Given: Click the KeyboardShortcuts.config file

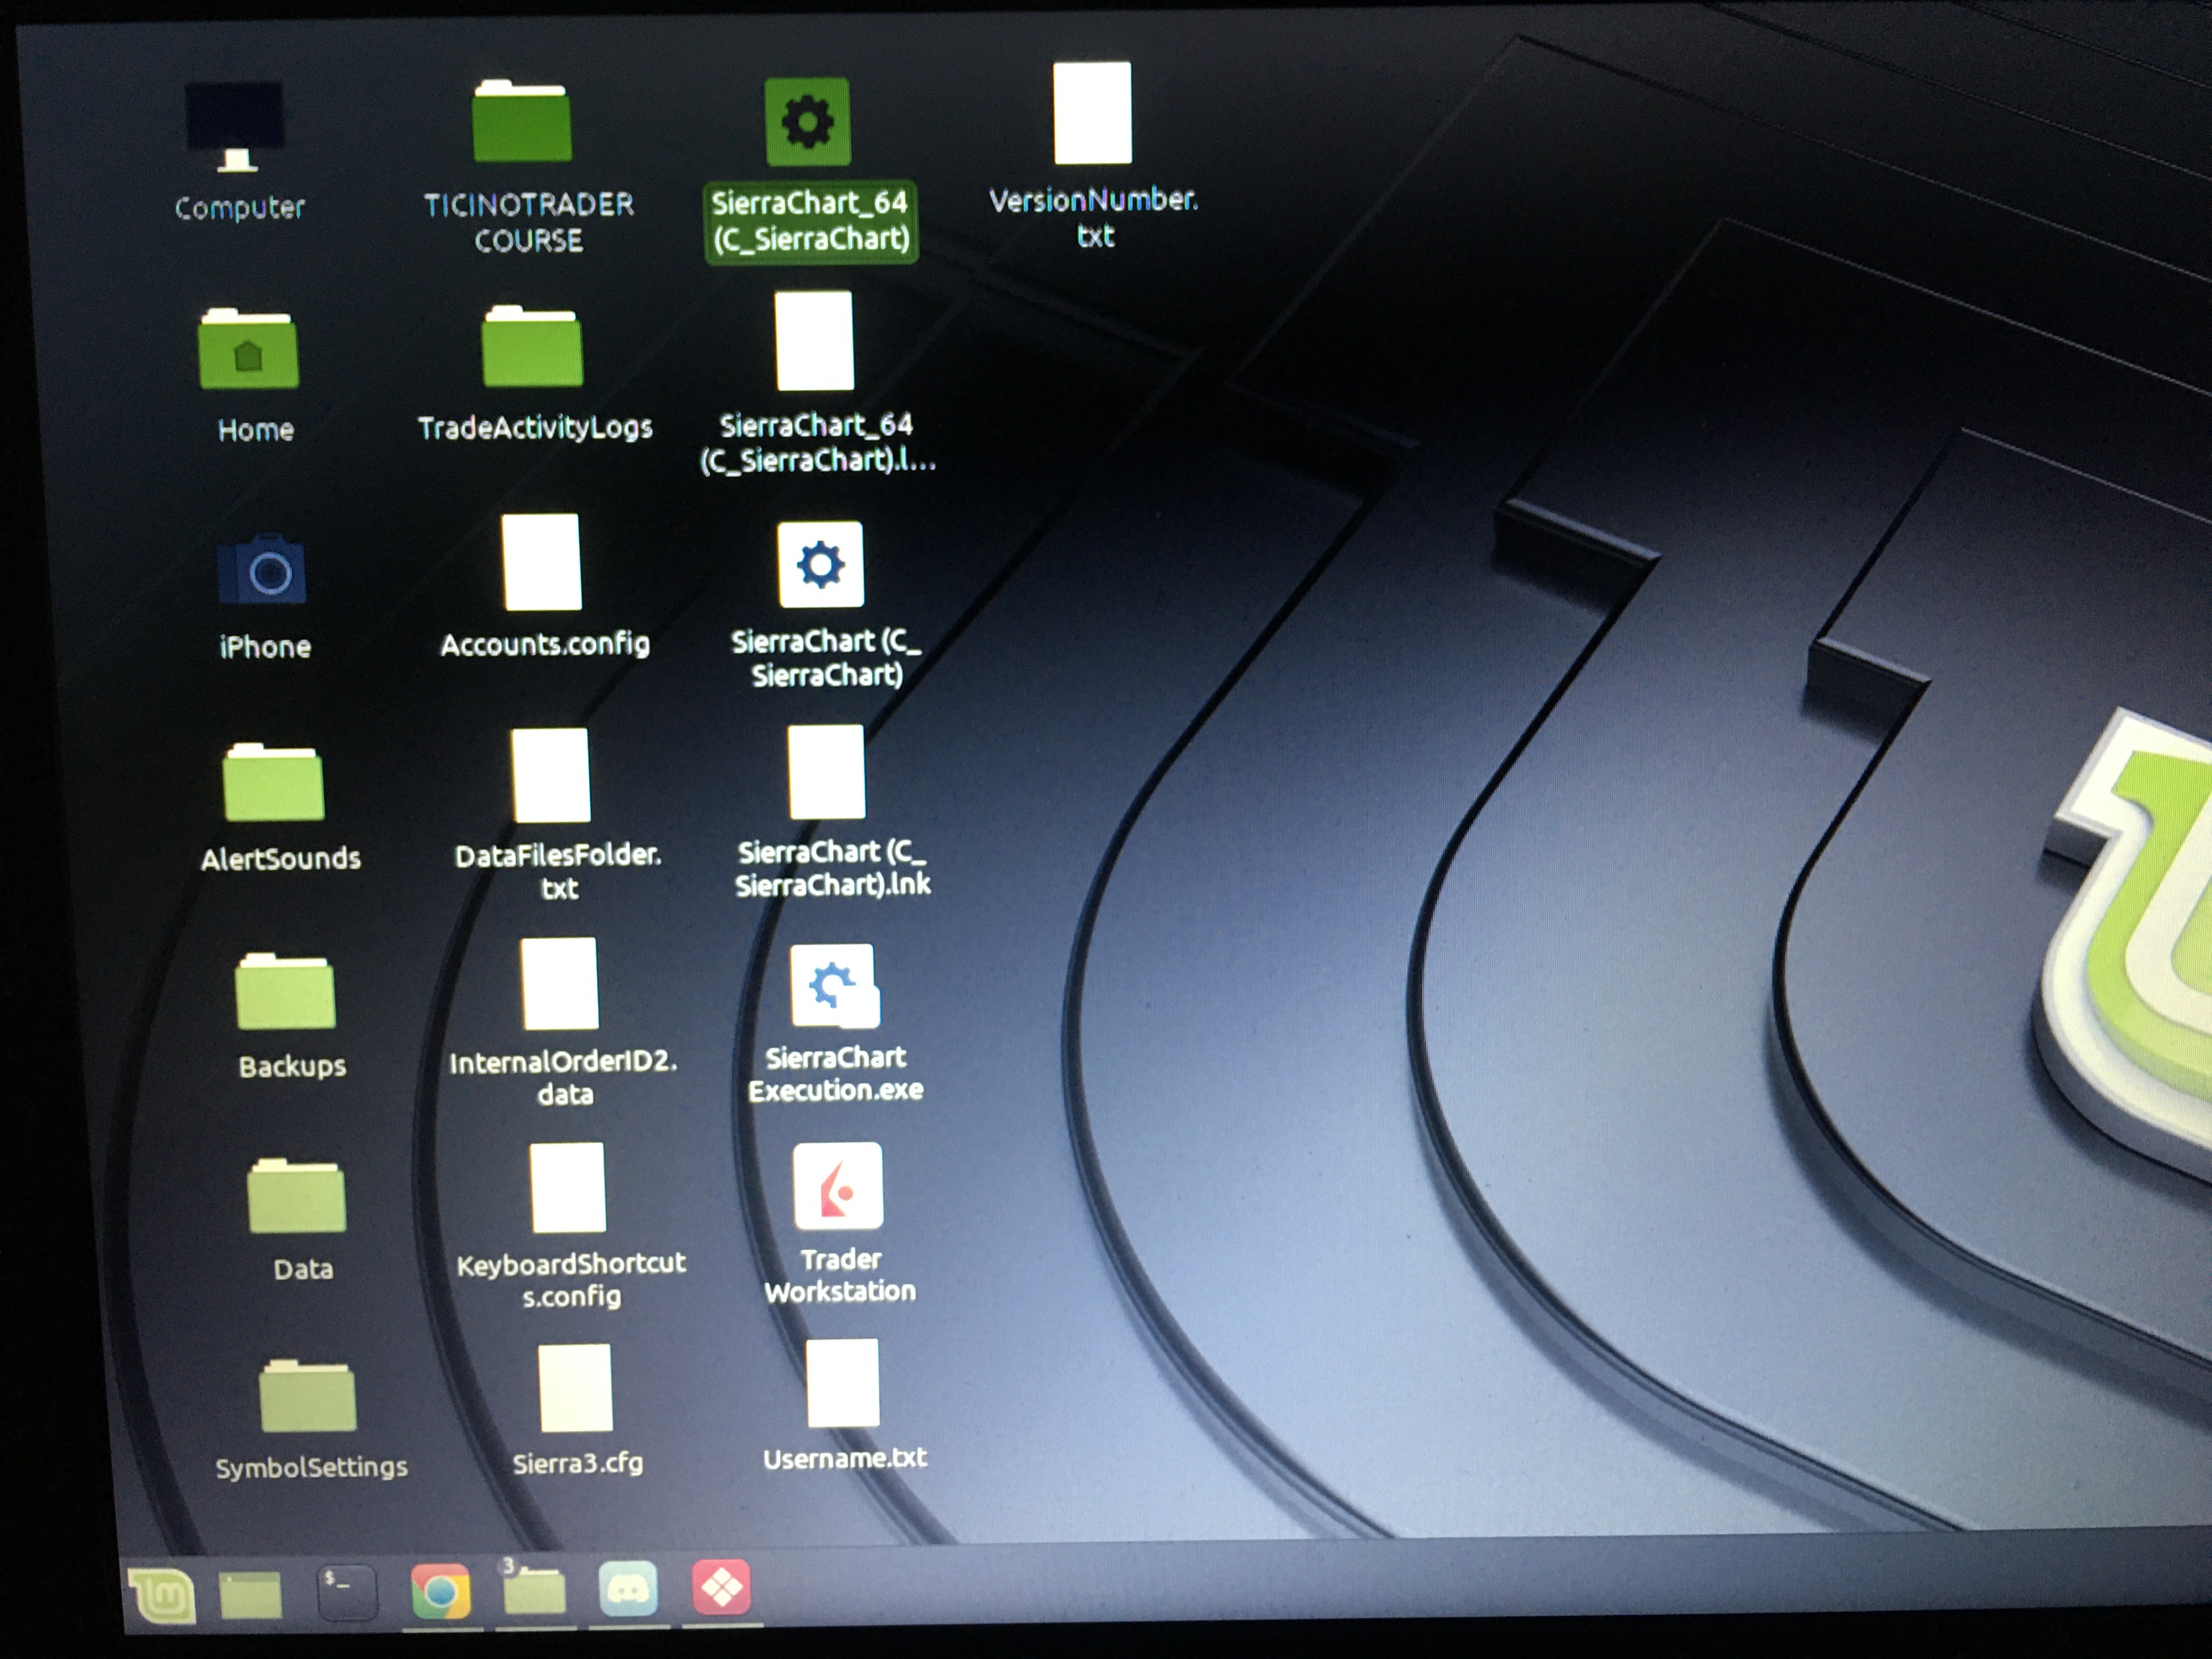Looking at the screenshot, I should pos(568,1189).
